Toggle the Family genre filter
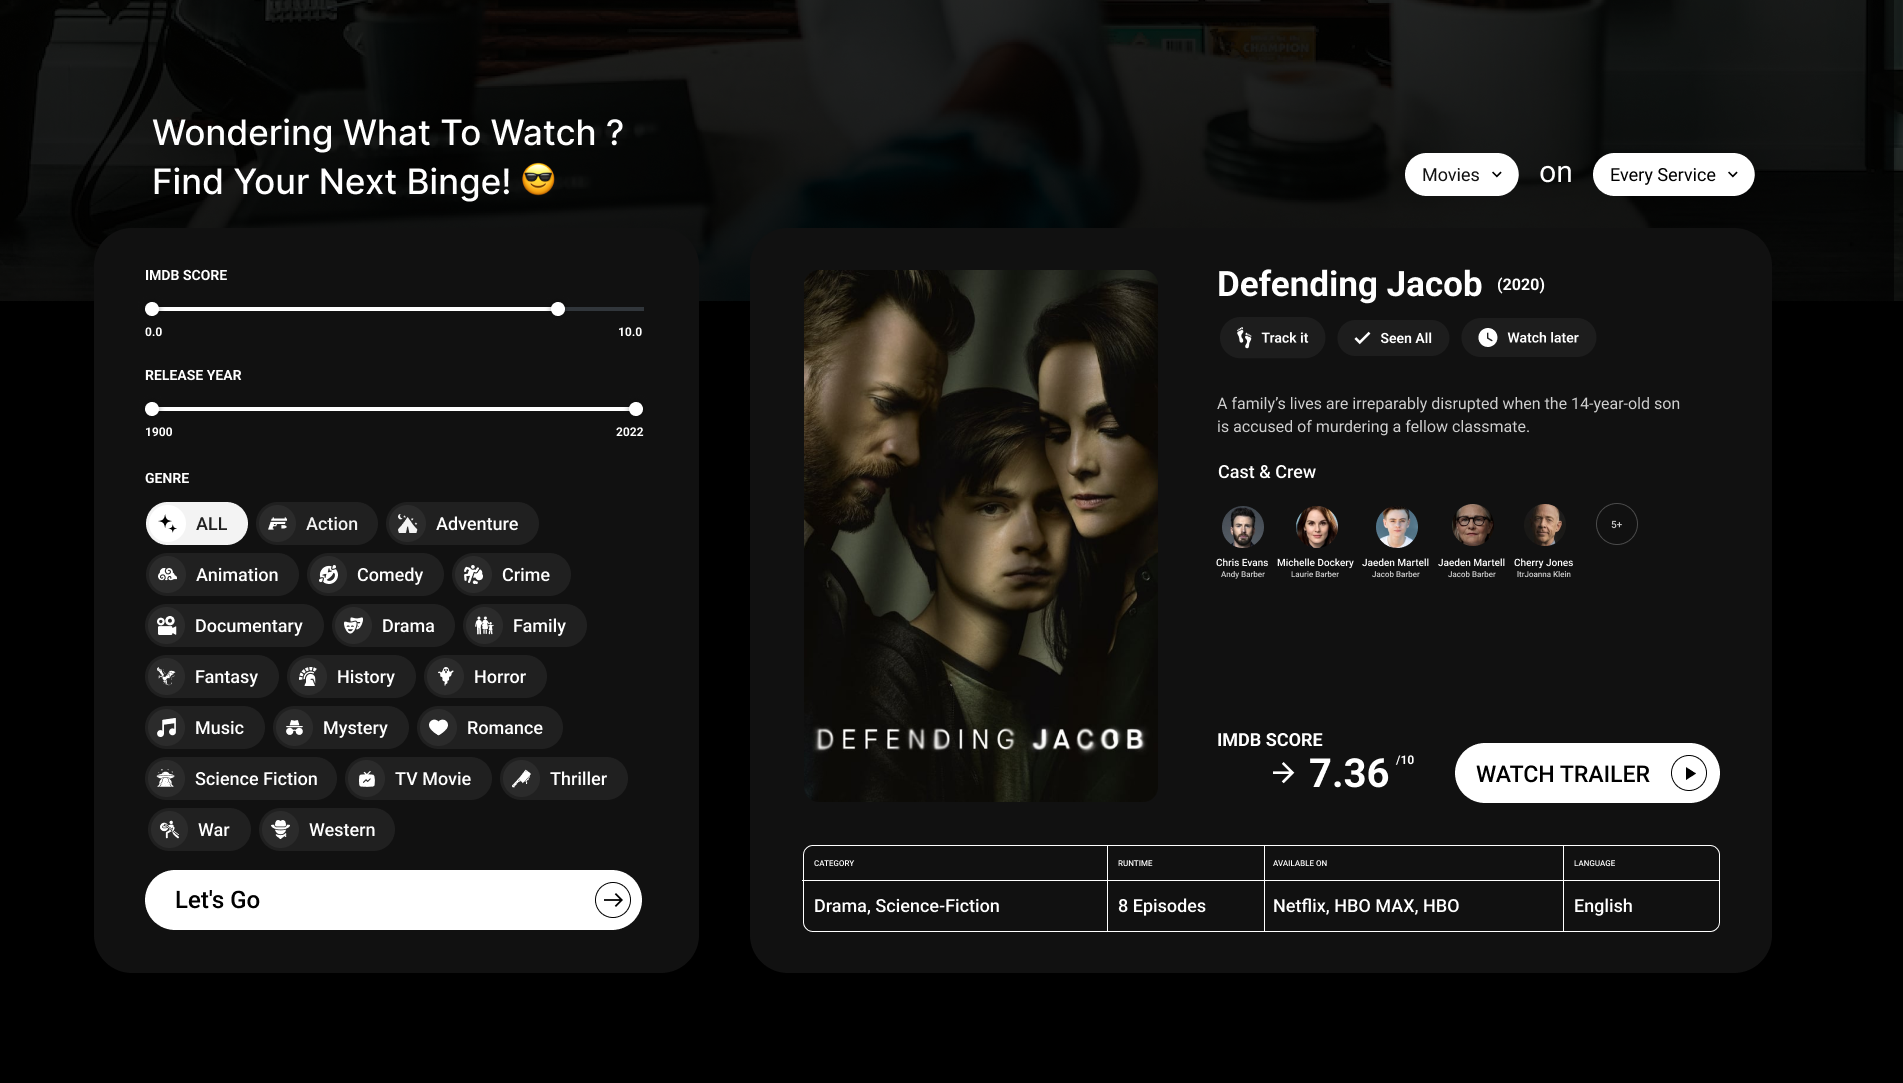The image size is (1903, 1083). pos(524,626)
